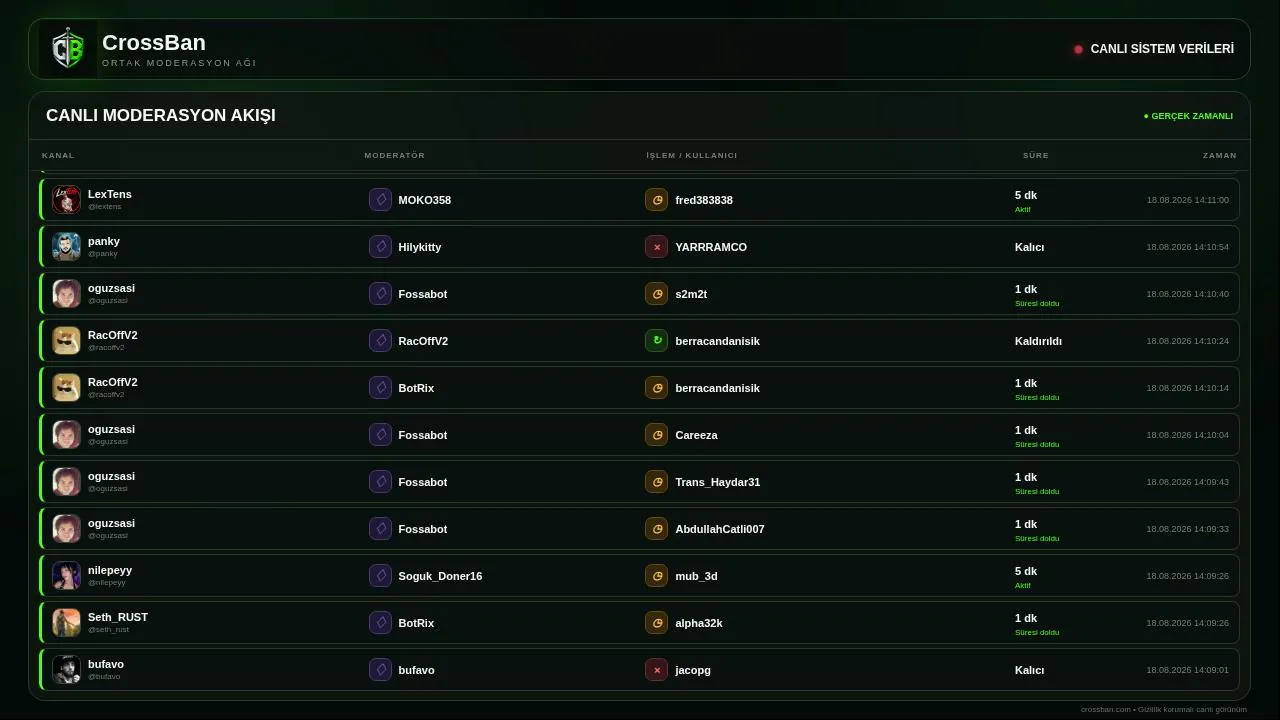Select username Trans_Haydar31 in the feed
The height and width of the screenshot is (720, 1280).
pos(717,482)
